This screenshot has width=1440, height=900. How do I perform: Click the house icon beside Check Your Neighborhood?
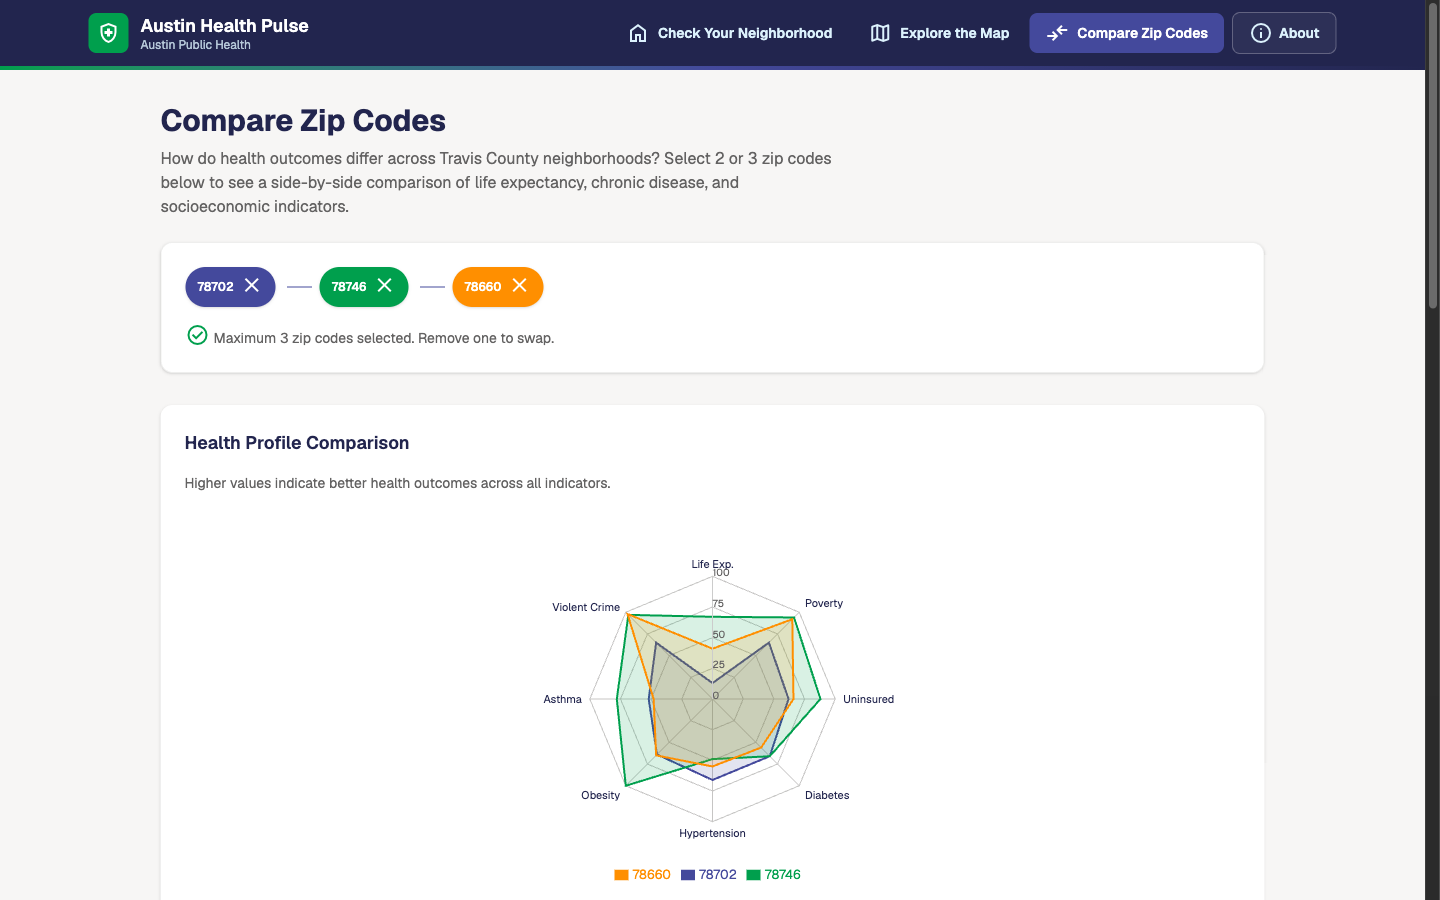(x=638, y=33)
